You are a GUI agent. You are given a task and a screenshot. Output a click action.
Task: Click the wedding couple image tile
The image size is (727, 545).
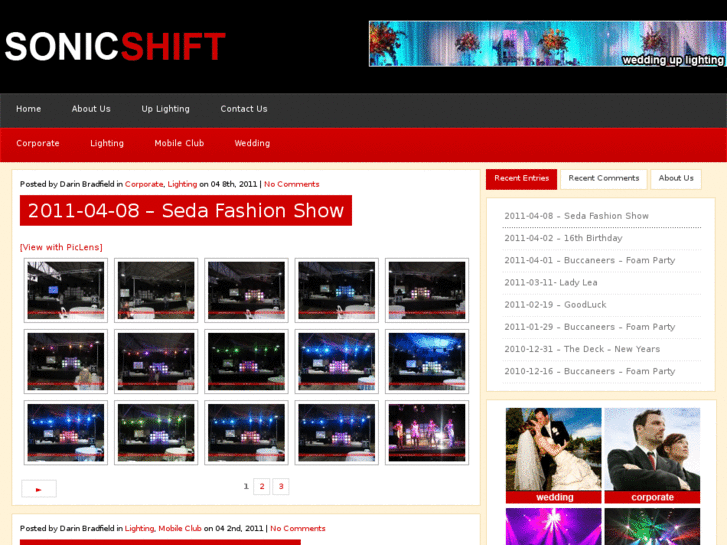tap(554, 455)
